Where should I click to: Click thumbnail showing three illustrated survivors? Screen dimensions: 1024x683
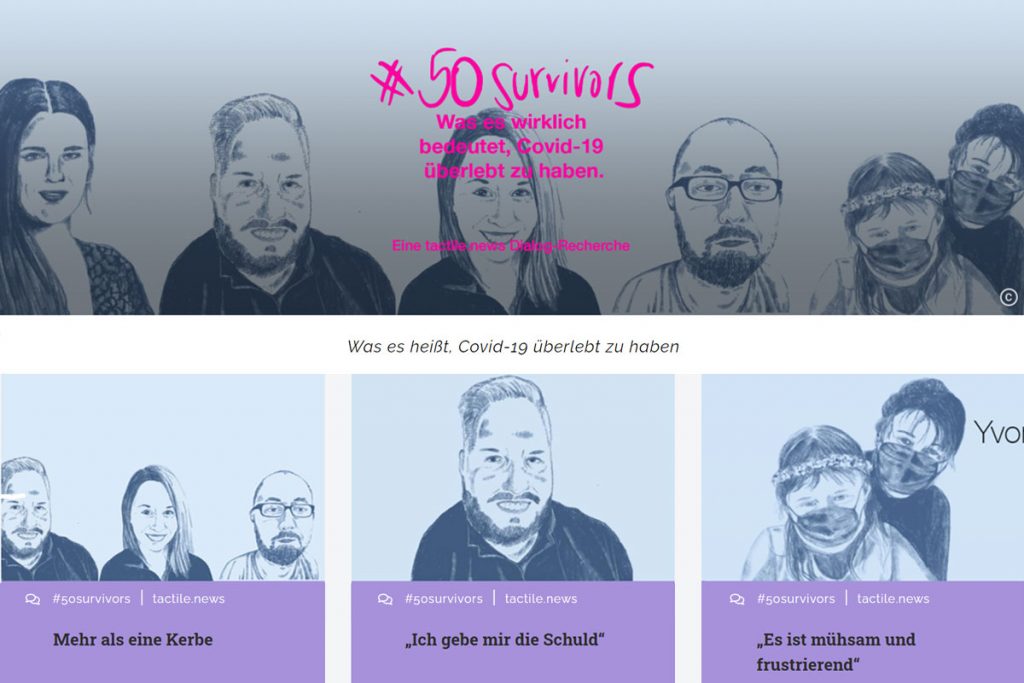[x=163, y=477]
